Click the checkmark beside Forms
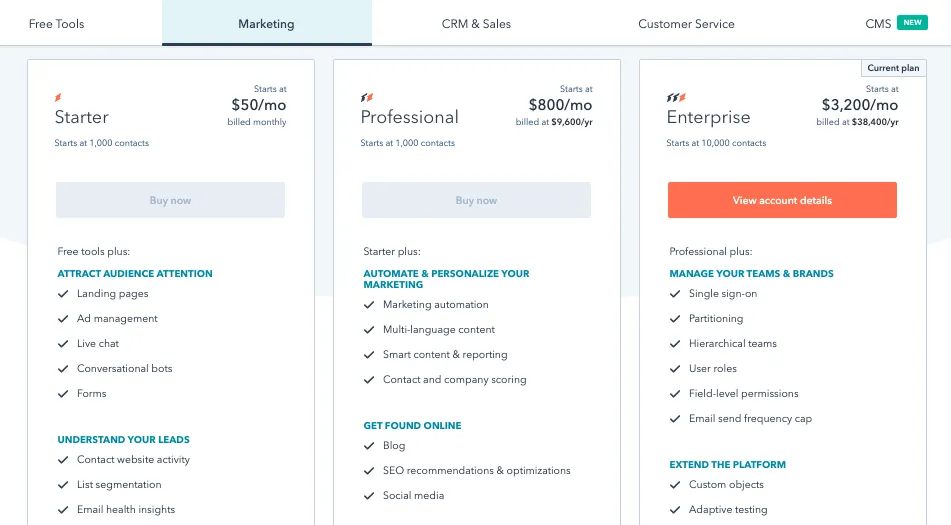Screen dimensions: 951x525 tap(63, 393)
